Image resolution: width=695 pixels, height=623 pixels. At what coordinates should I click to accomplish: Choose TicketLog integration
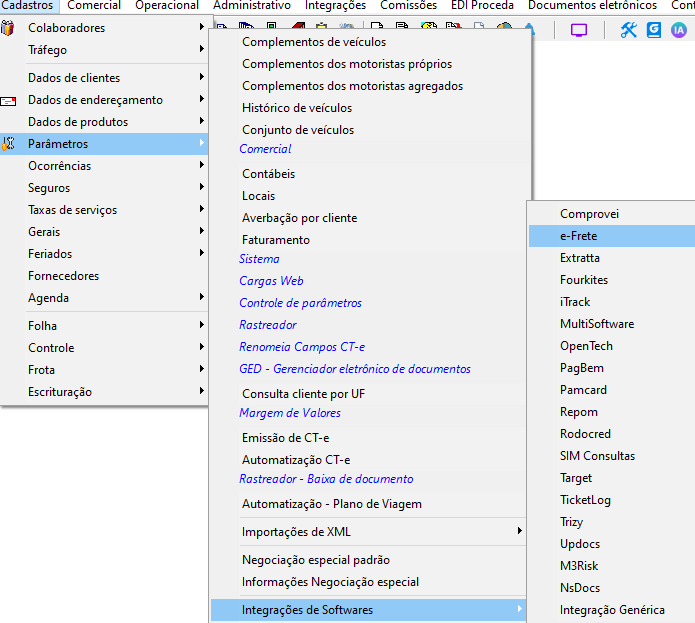[x=586, y=500]
